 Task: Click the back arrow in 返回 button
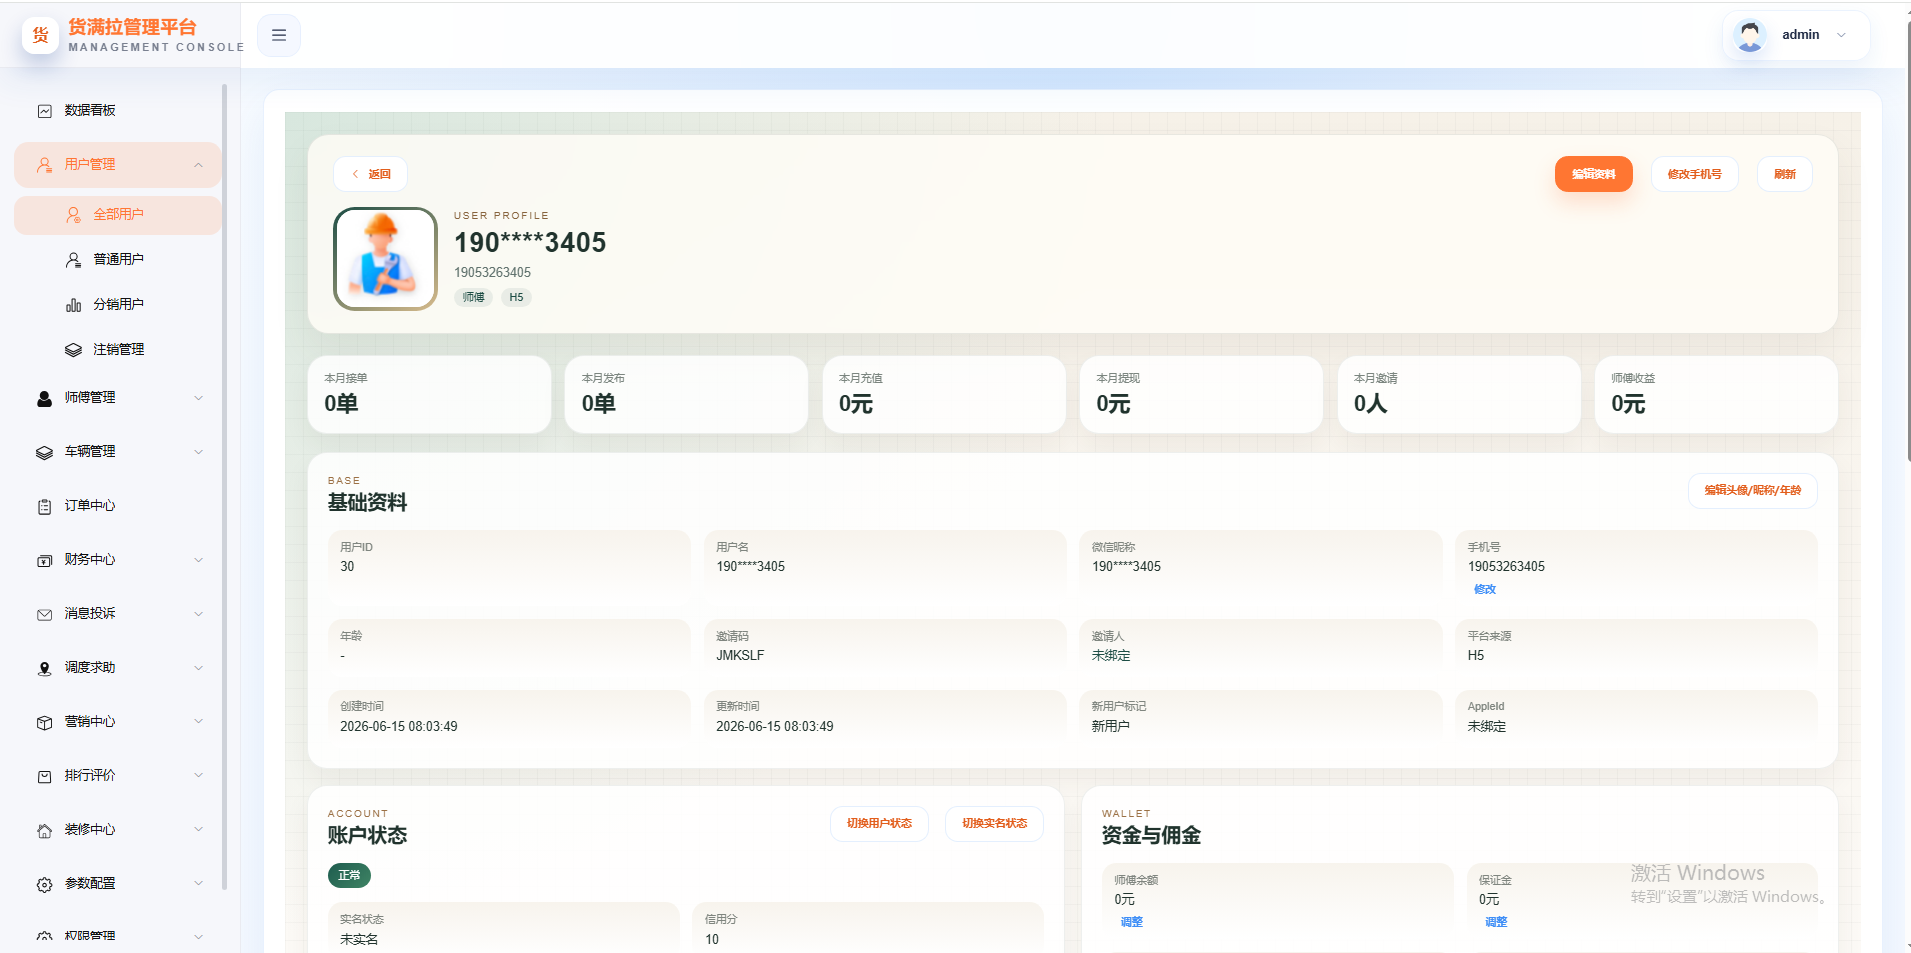355,174
